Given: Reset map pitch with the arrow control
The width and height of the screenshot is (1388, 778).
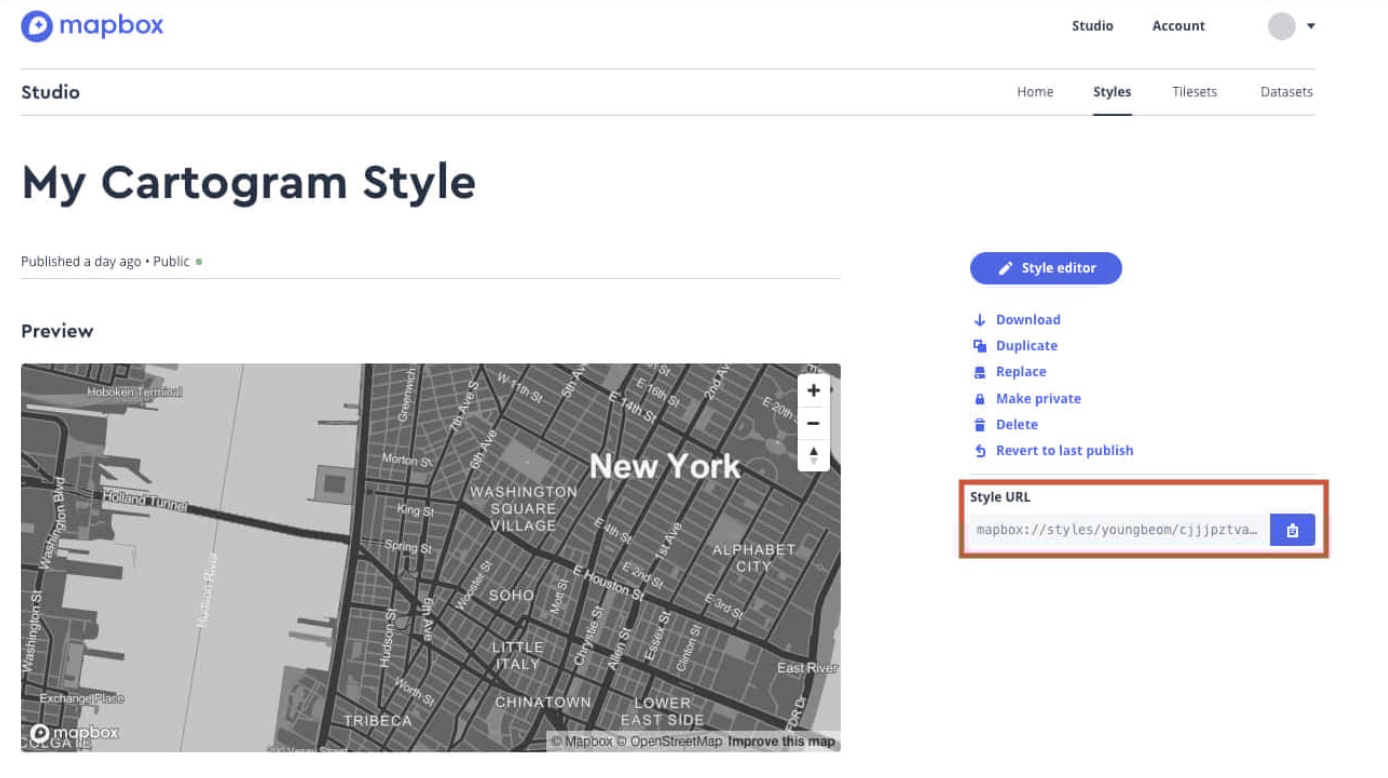Looking at the screenshot, I should 813,456.
